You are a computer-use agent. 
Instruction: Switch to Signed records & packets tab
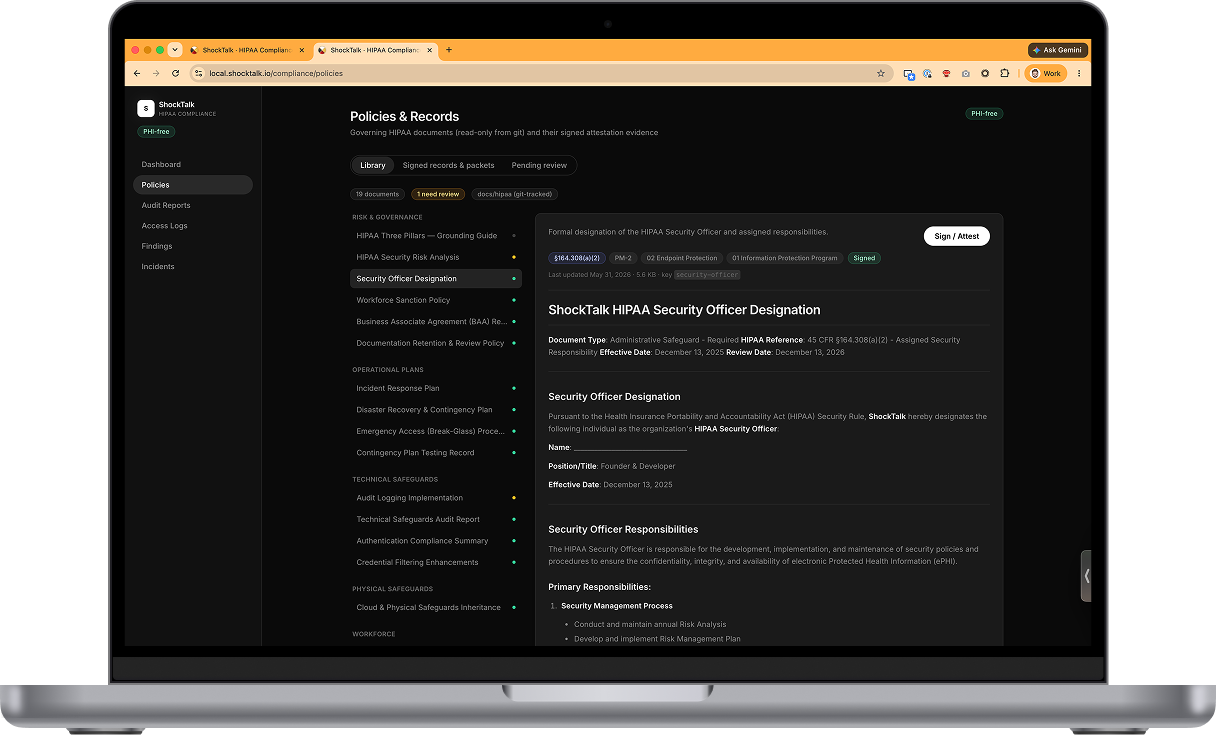point(448,165)
